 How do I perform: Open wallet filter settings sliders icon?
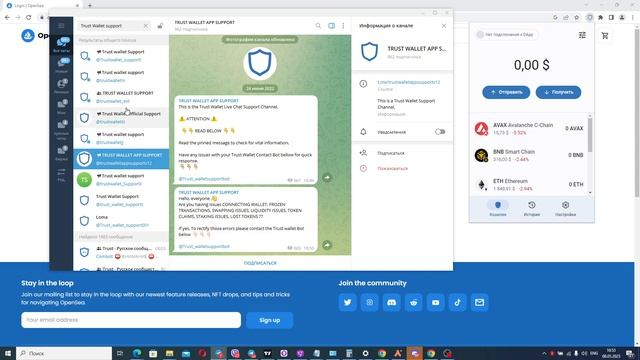582,35
